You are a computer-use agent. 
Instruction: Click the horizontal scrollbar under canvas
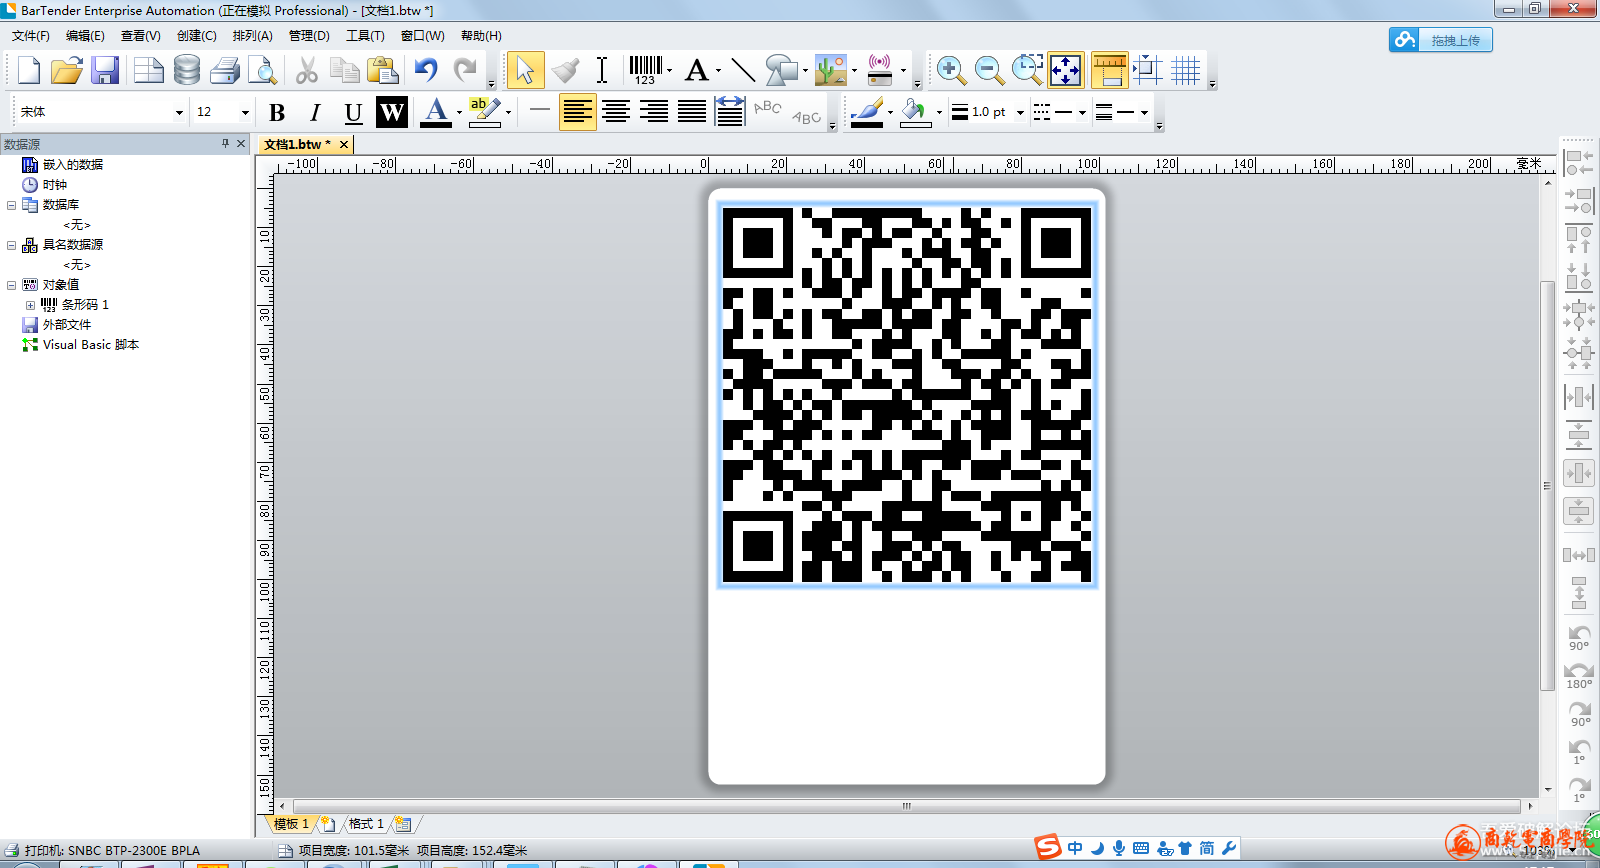[906, 806]
